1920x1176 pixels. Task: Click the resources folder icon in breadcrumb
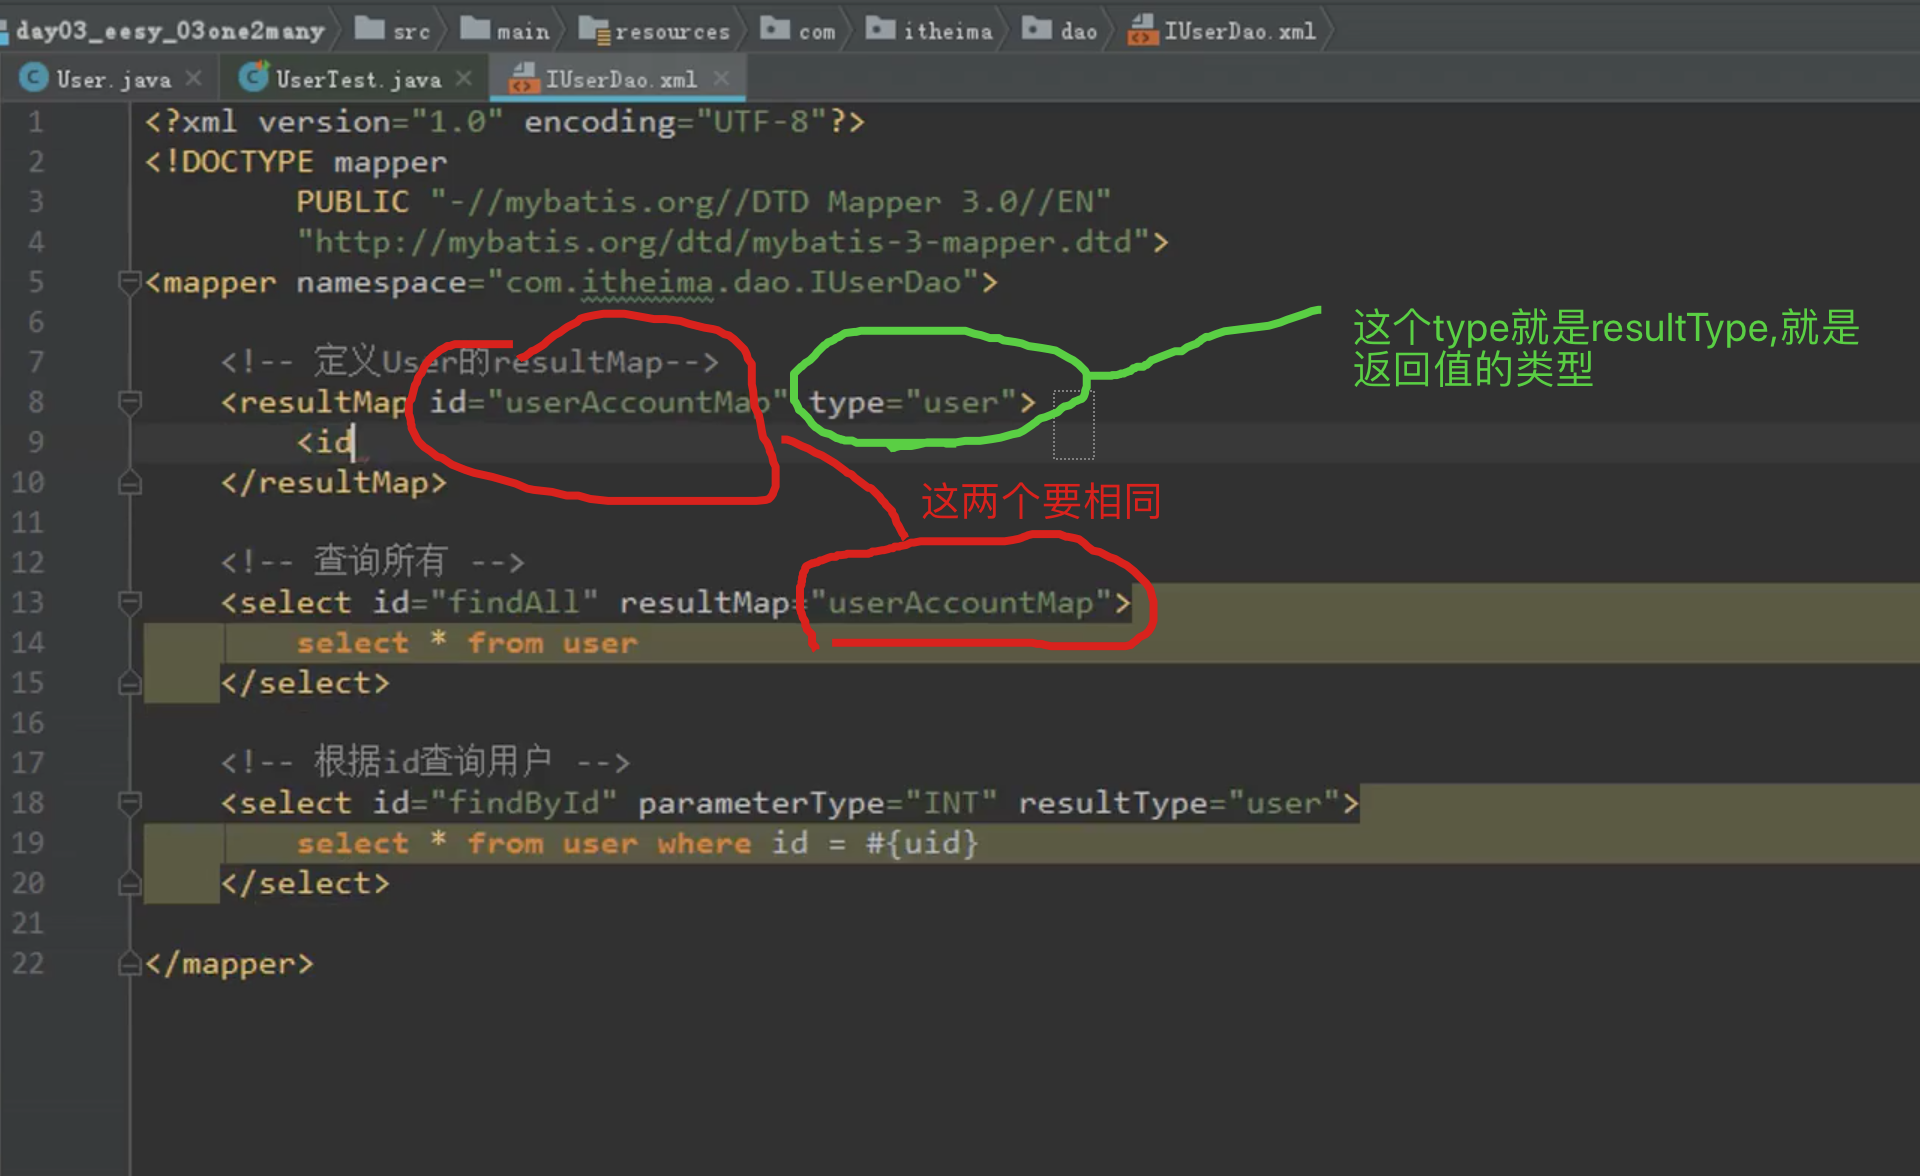tap(594, 30)
